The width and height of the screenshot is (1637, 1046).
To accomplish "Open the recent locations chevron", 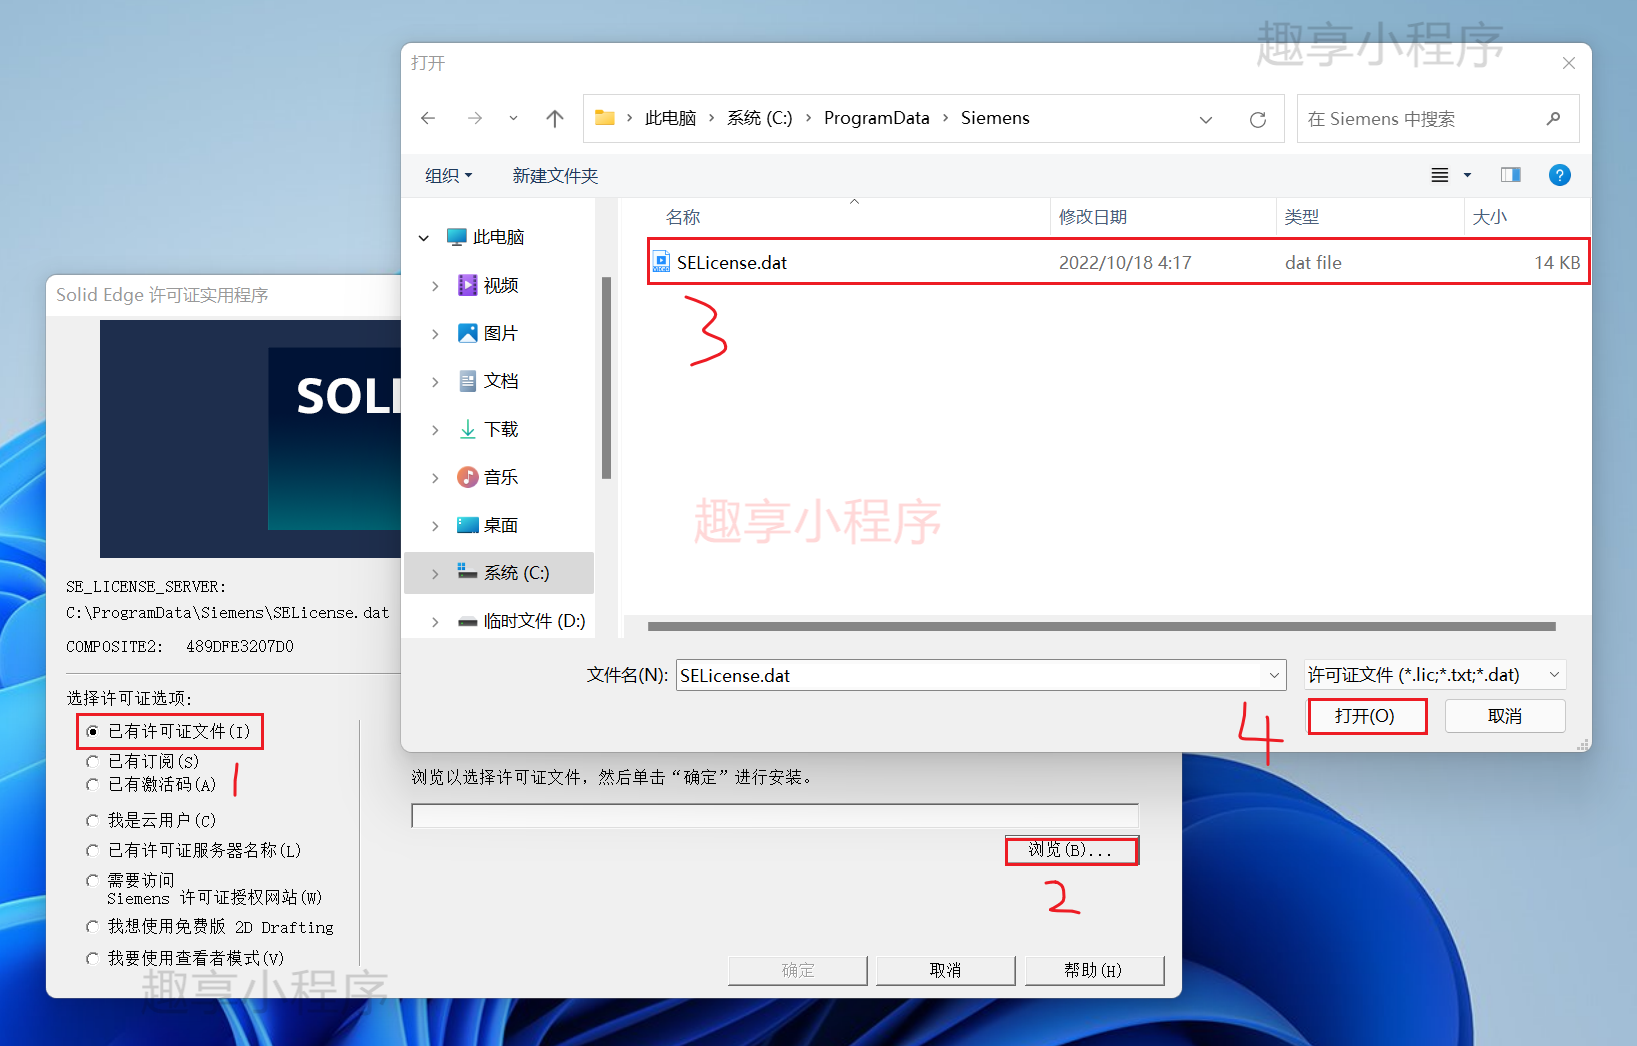I will (x=513, y=118).
